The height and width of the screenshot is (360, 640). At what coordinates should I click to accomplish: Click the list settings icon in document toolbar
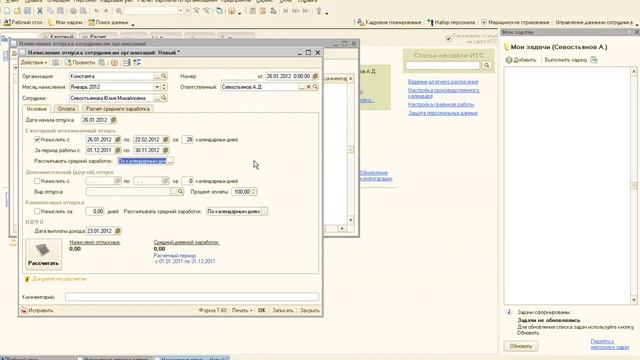click(x=127, y=62)
